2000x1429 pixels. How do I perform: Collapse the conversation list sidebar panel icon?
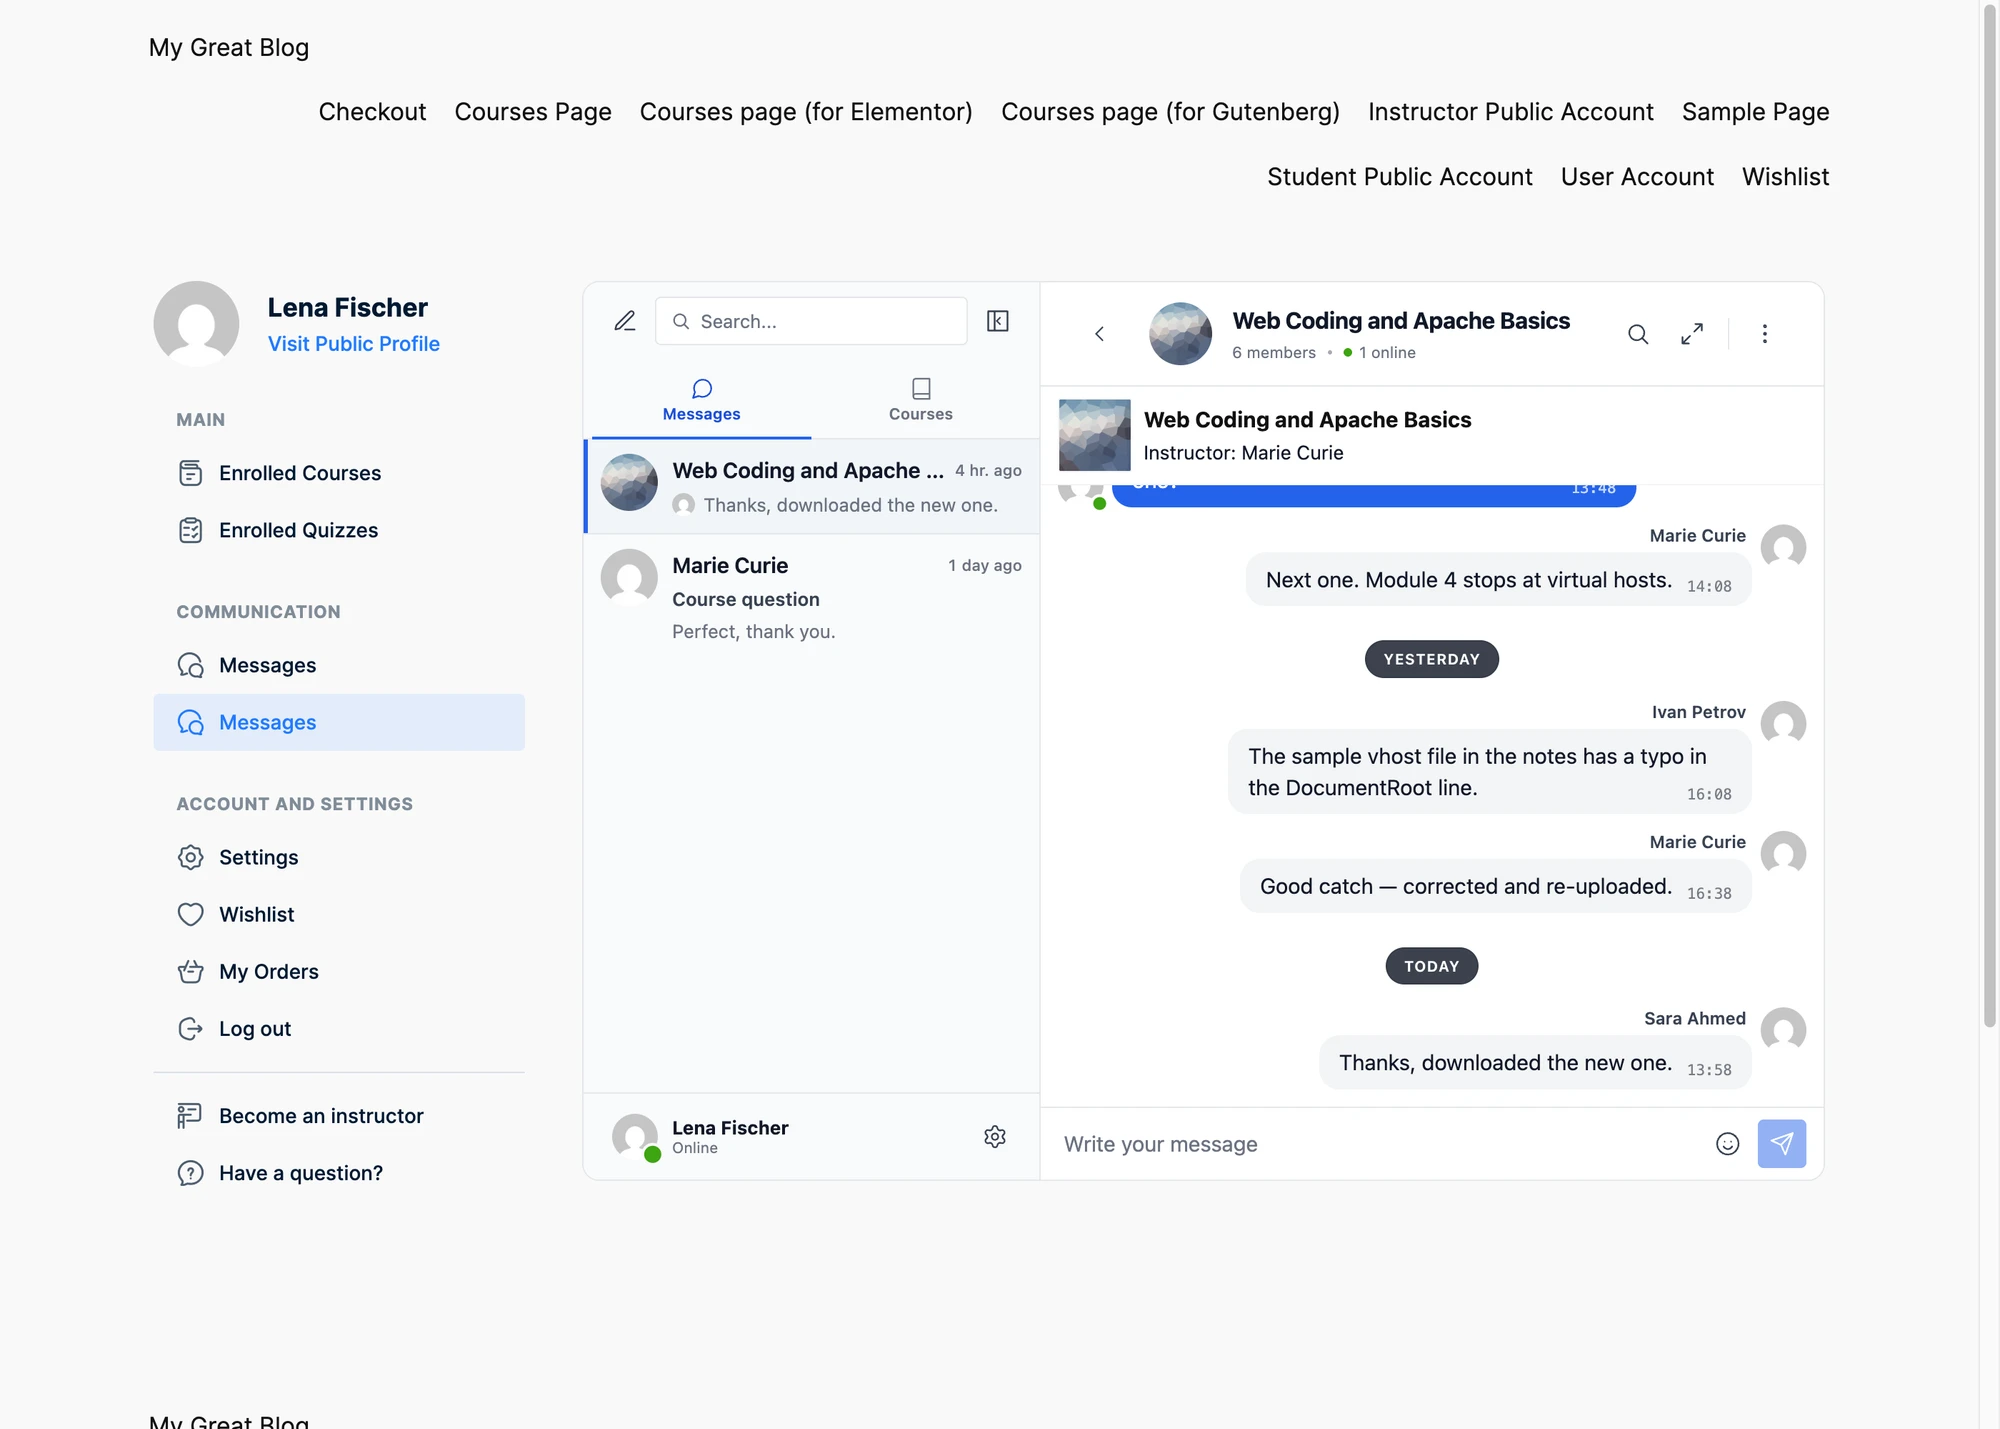click(x=997, y=321)
